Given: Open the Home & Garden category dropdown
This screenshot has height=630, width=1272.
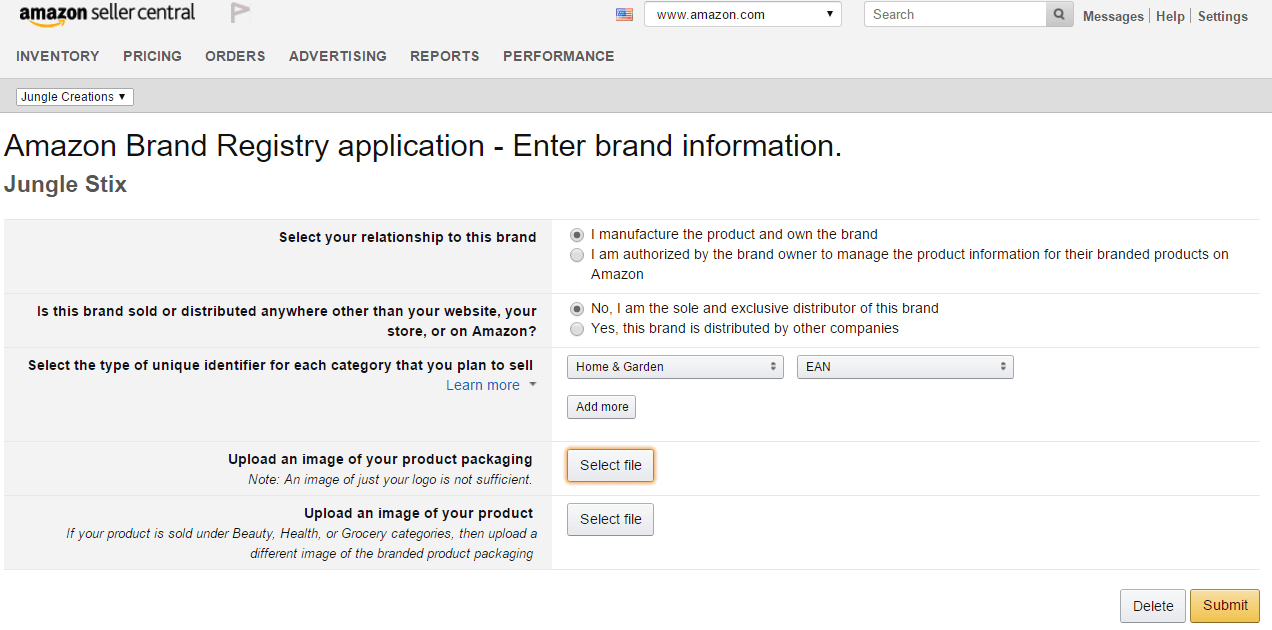Looking at the screenshot, I should click(x=677, y=367).
